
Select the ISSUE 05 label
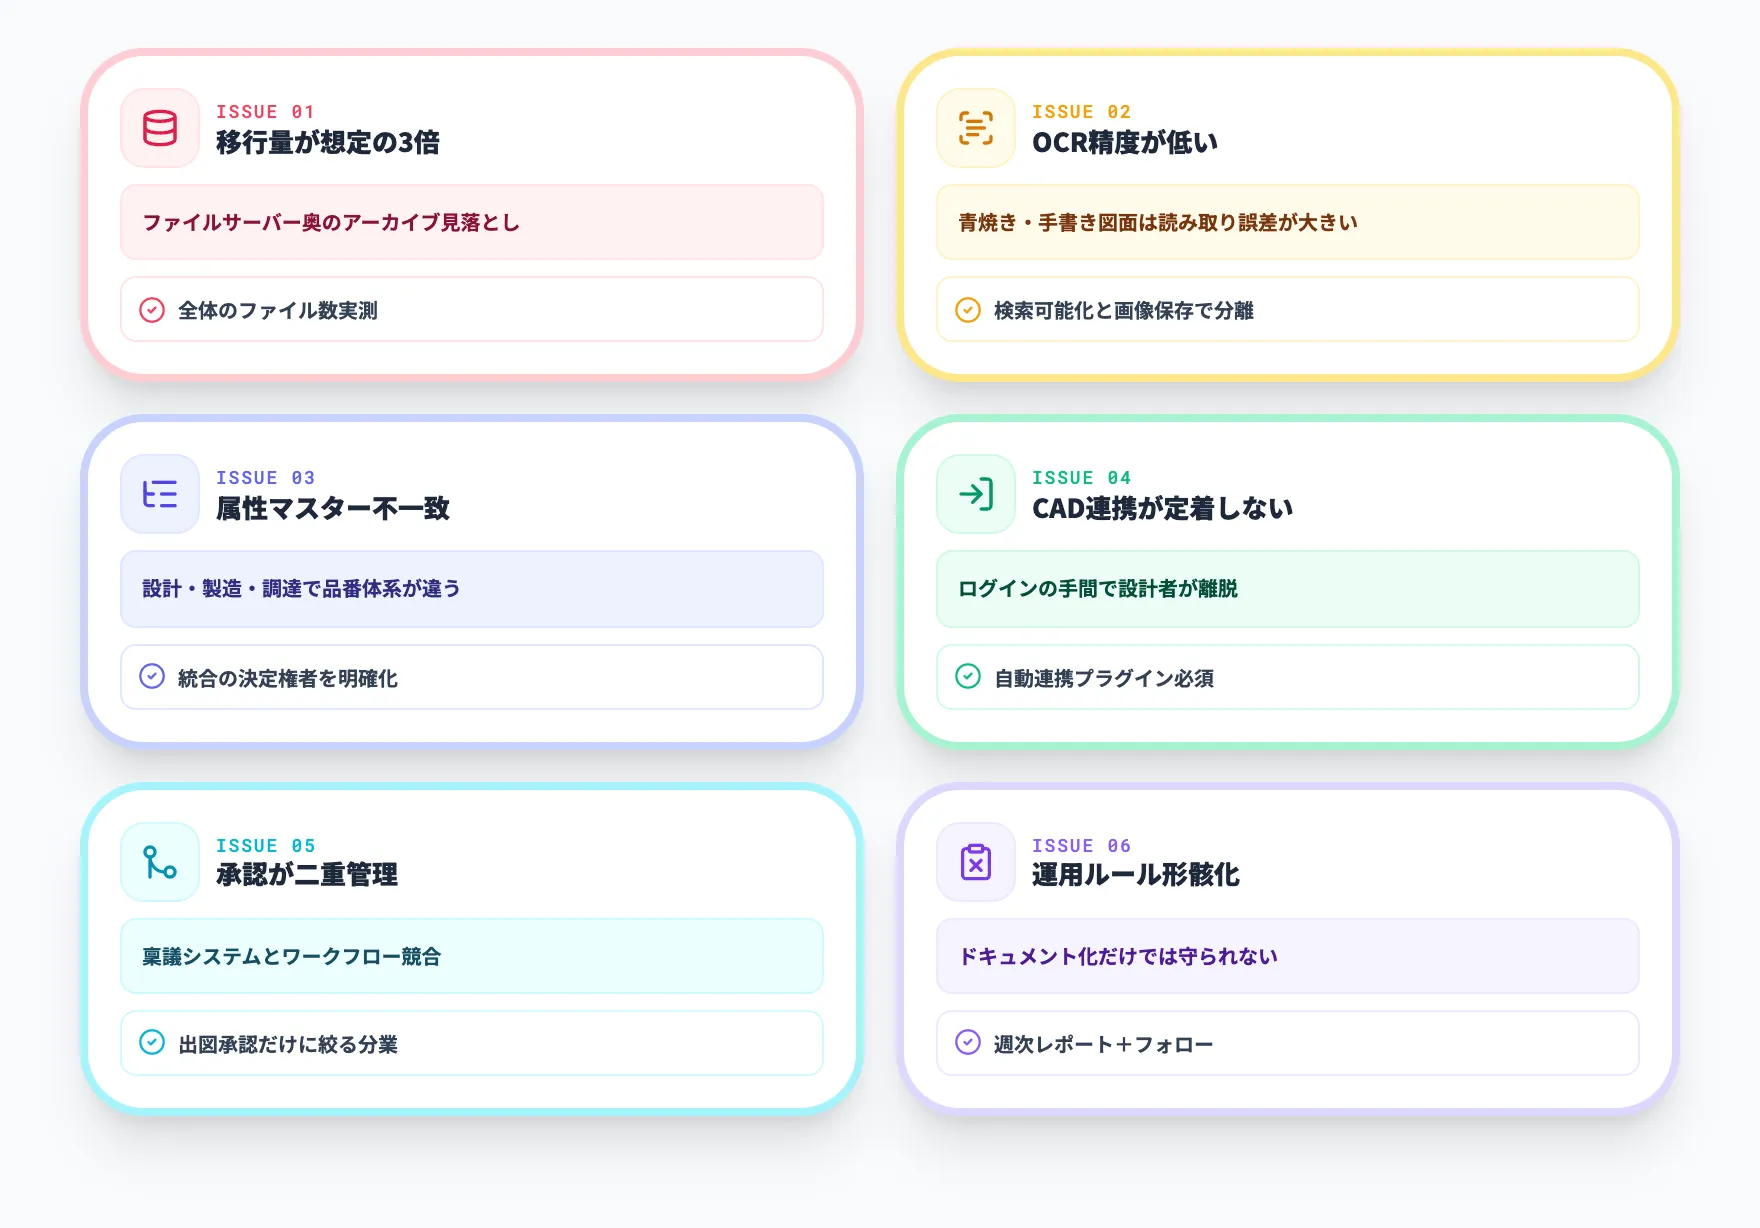[x=266, y=844]
